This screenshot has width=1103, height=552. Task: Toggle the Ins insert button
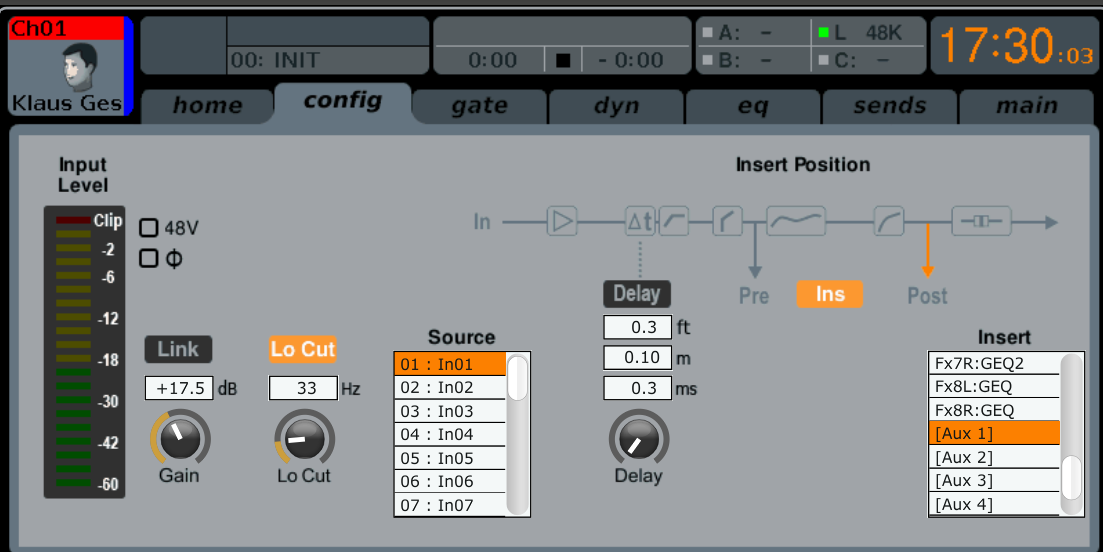coord(829,293)
